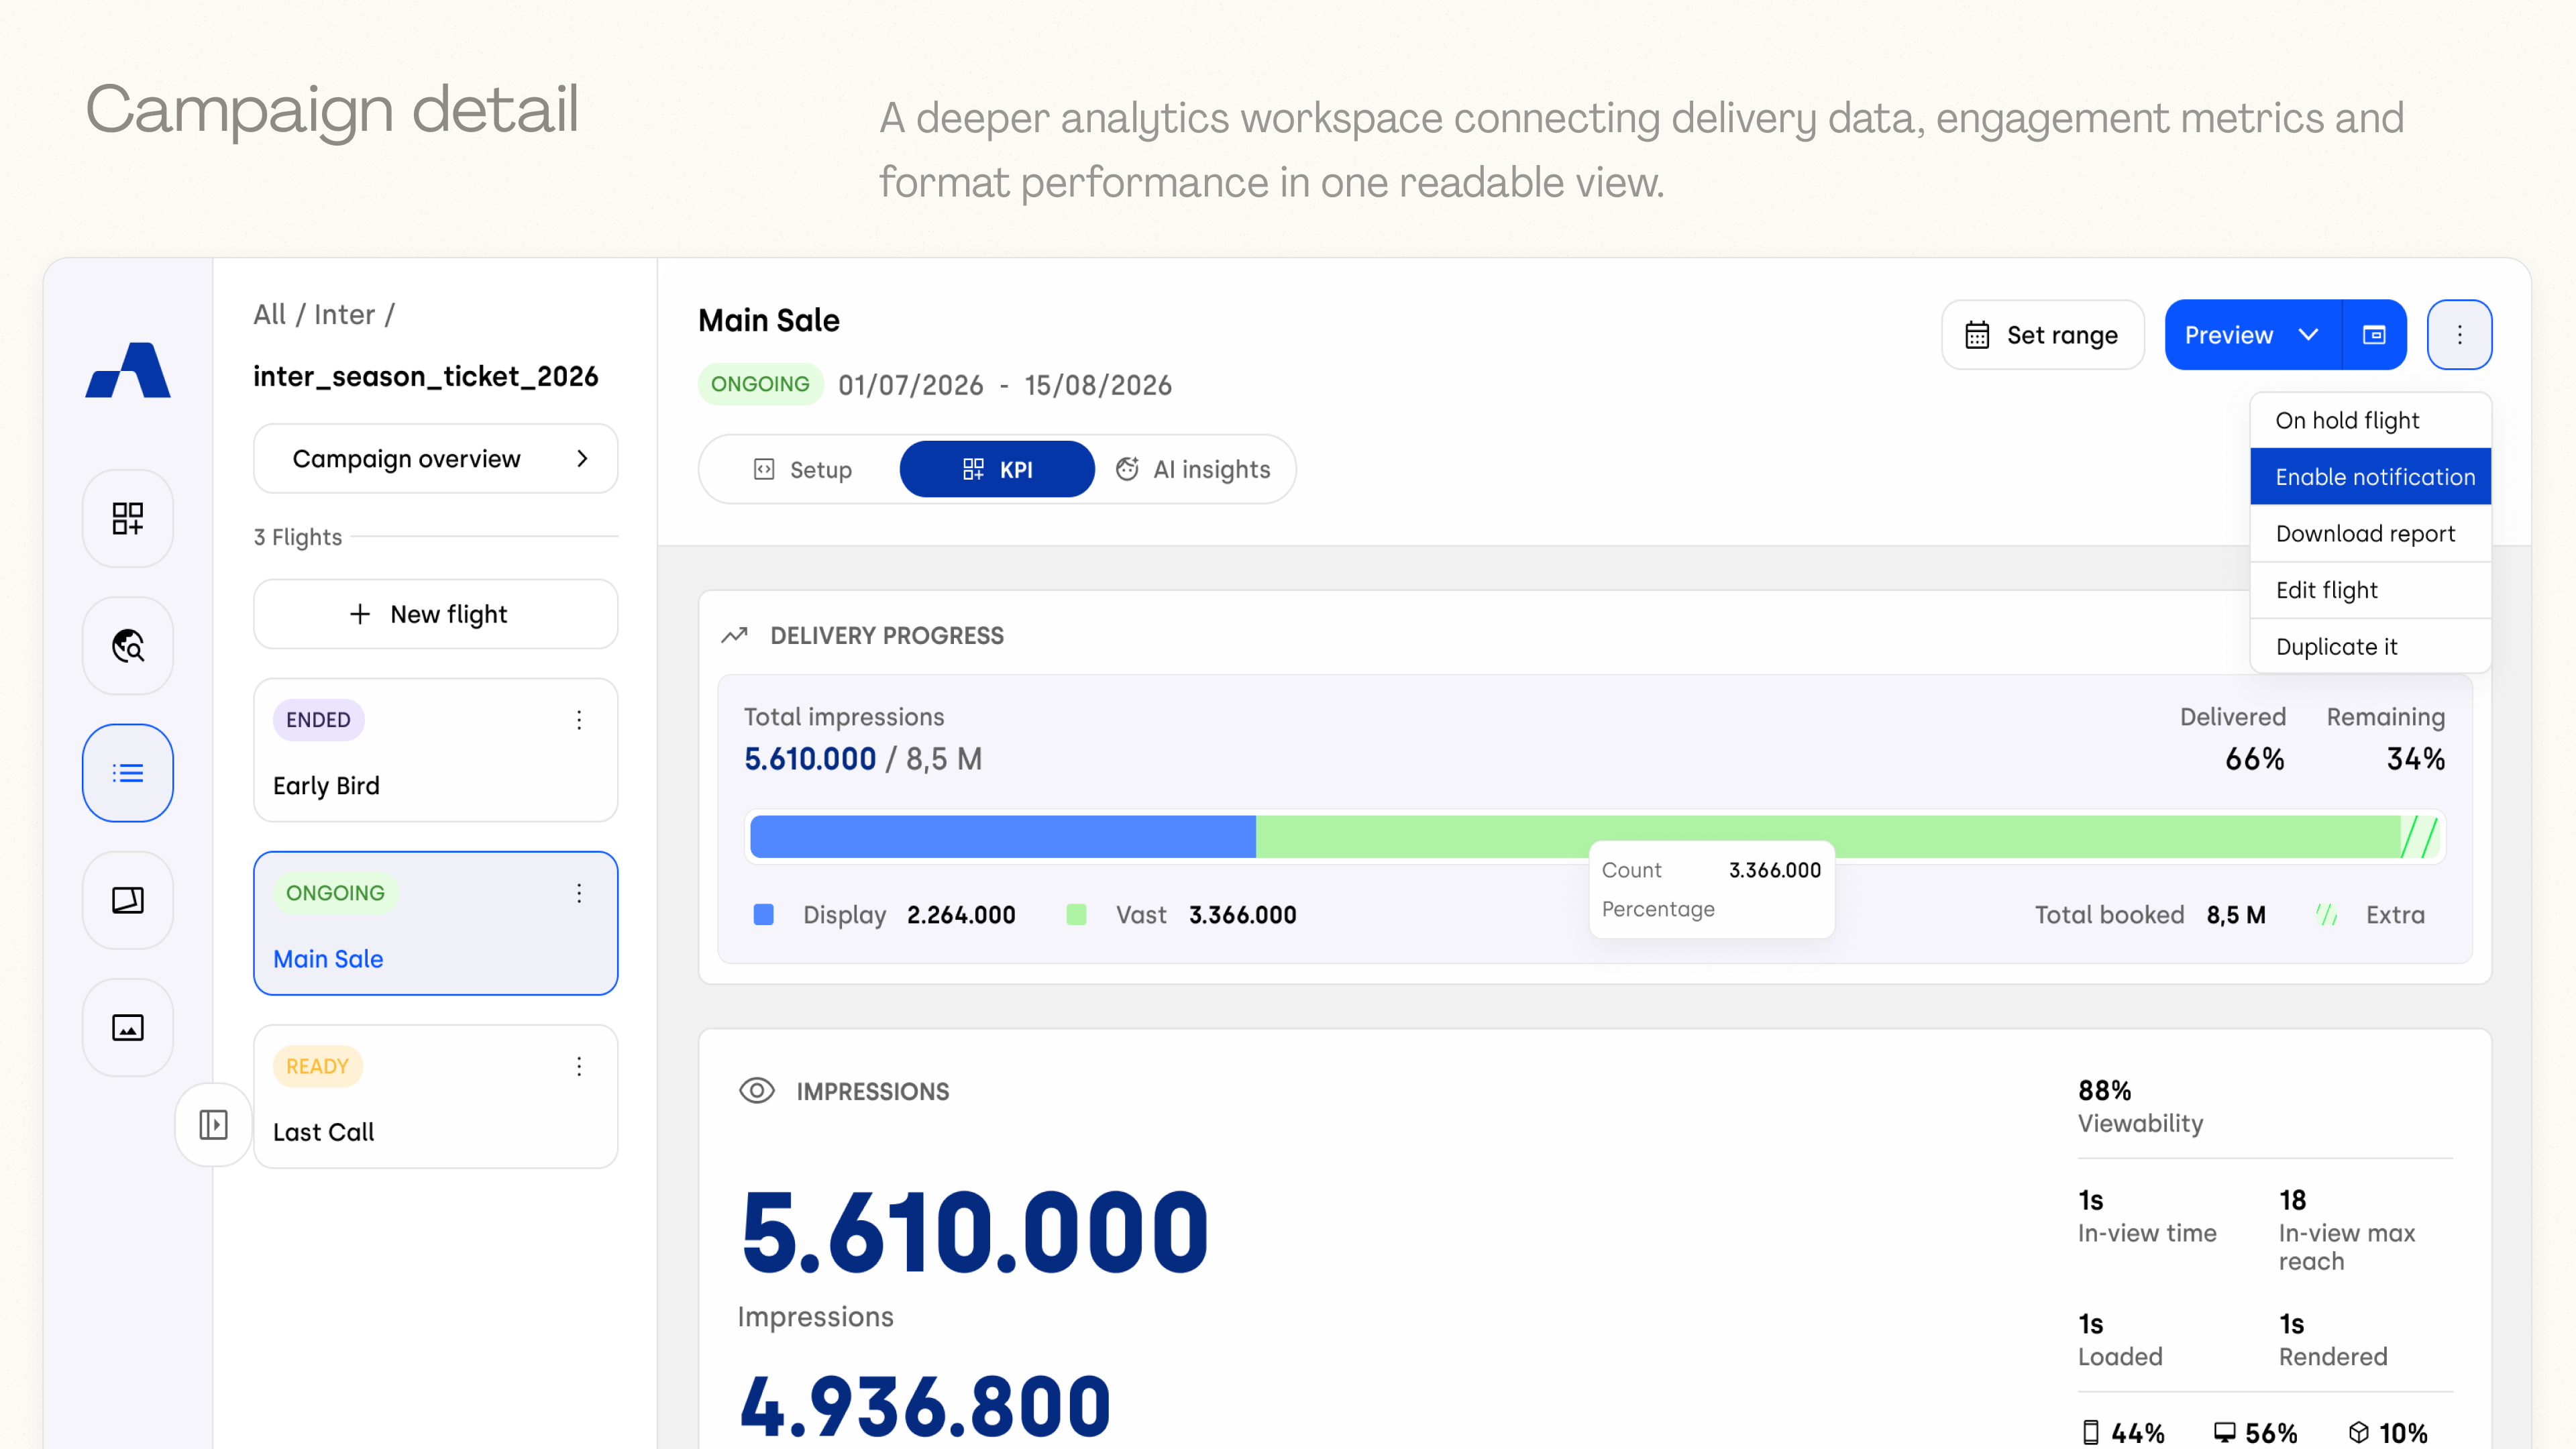Viewport: 2576px width, 1449px height.
Task: Open Early Bird flight options menu
Action: 579,720
